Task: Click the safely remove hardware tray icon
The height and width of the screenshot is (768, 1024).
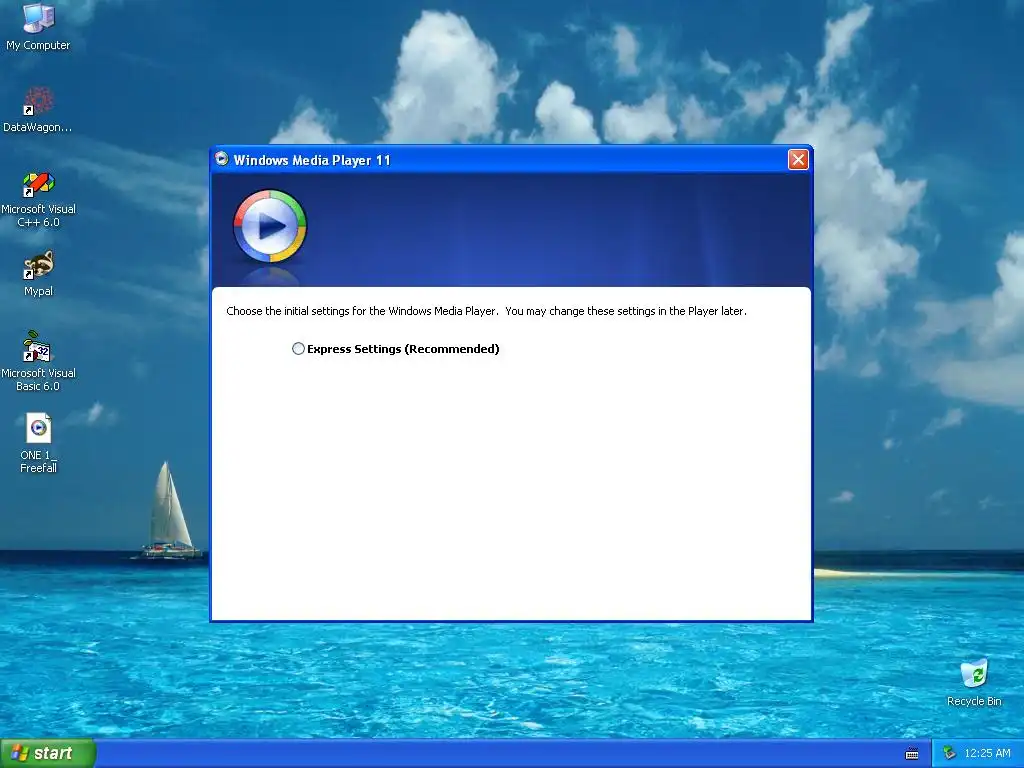Action: coord(950,753)
